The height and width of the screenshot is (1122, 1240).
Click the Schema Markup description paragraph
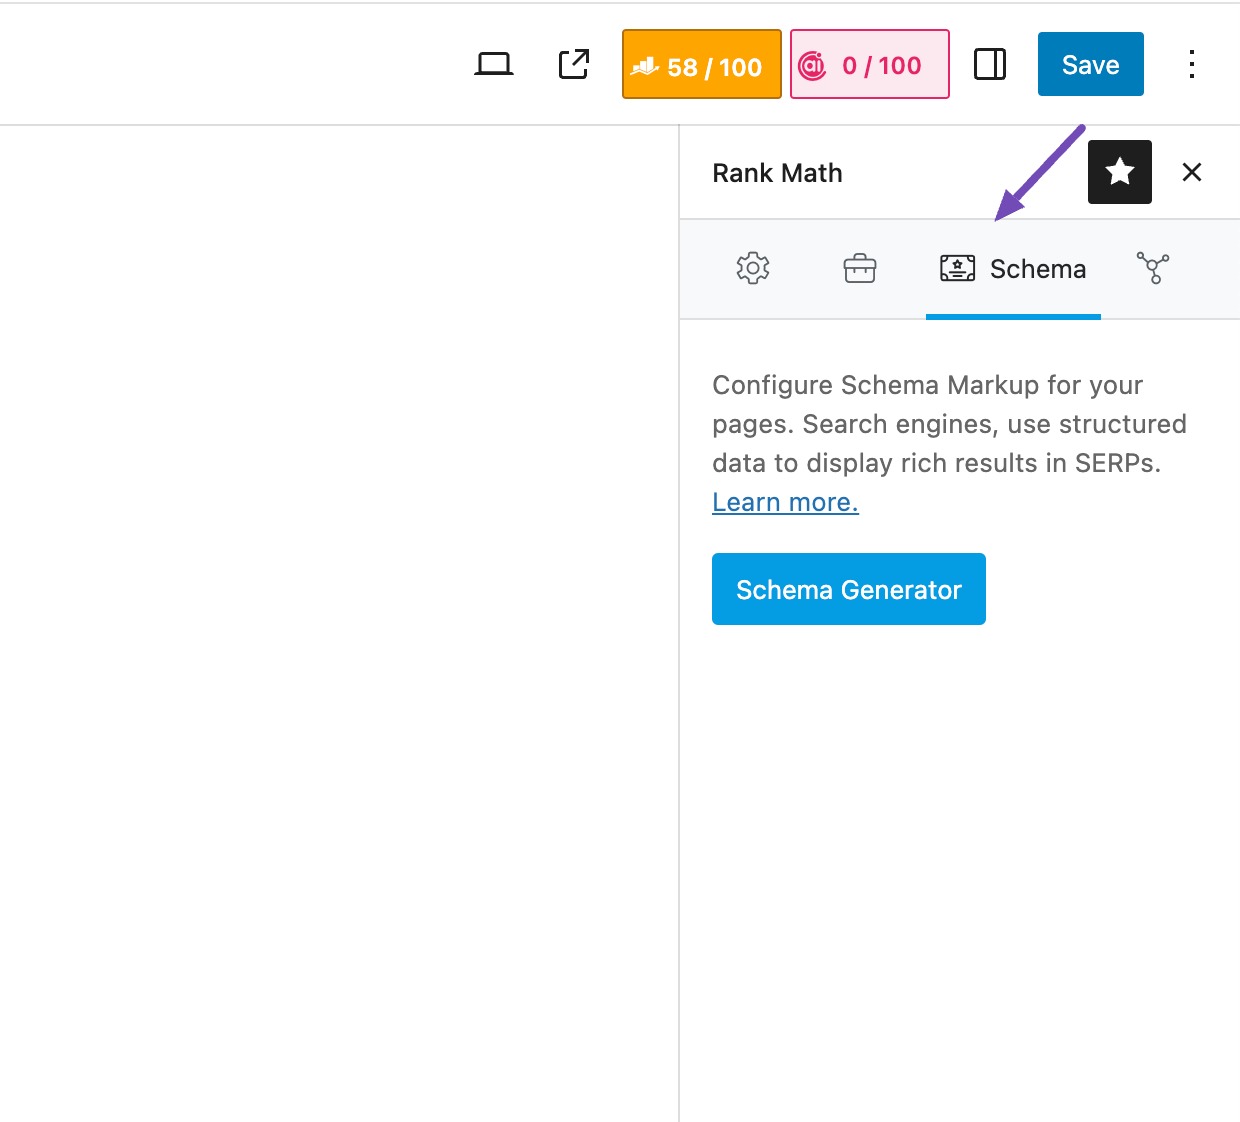[948, 424]
